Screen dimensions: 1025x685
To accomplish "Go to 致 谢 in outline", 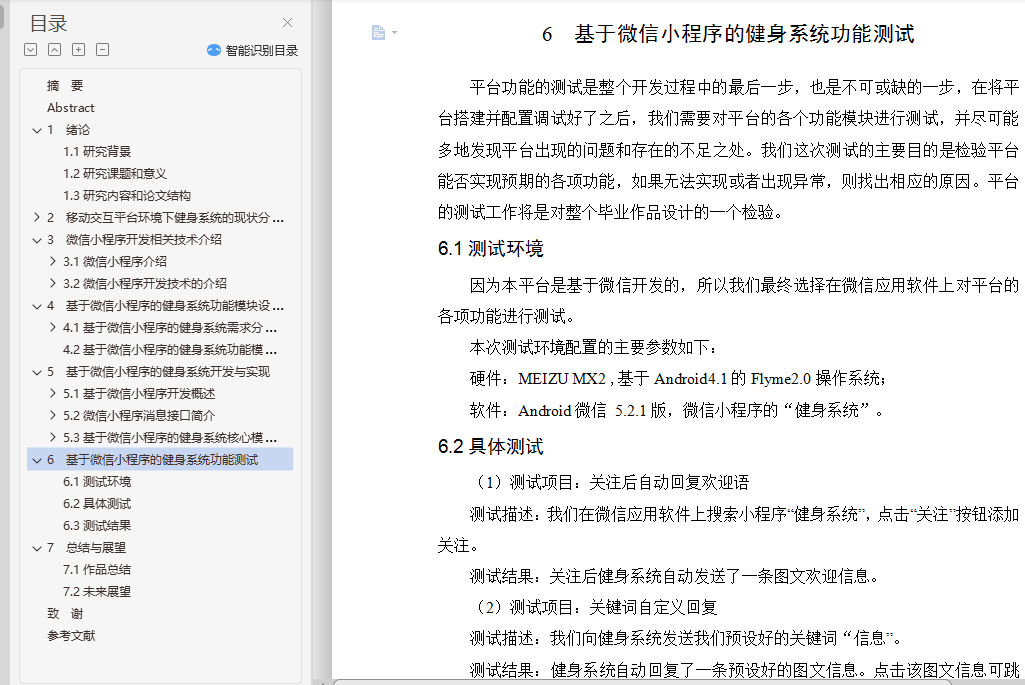I will coord(65,614).
